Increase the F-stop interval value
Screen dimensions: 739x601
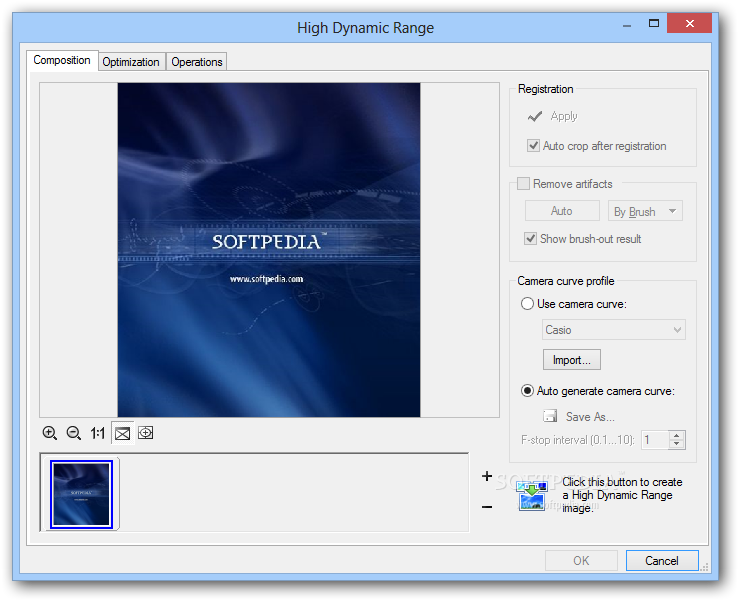pos(677,436)
